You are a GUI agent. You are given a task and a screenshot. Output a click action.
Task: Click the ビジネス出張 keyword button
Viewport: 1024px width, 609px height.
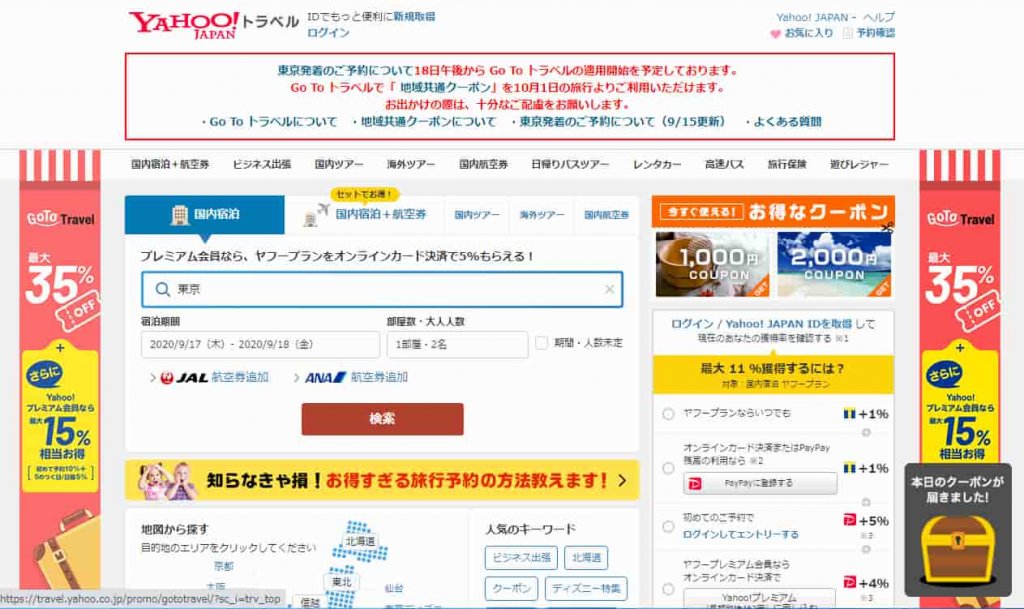521,558
